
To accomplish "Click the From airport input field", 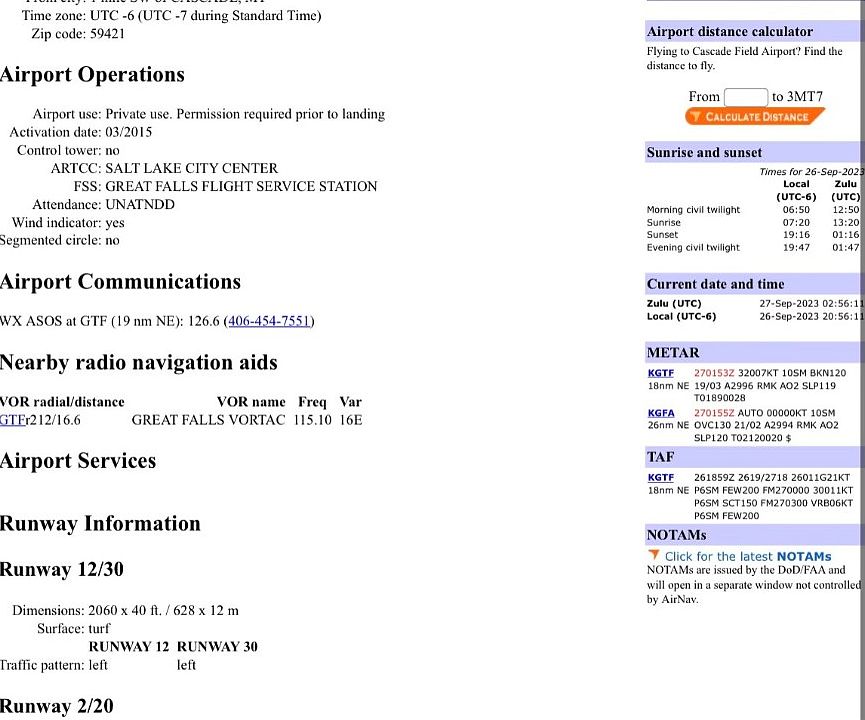I will click(745, 97).
